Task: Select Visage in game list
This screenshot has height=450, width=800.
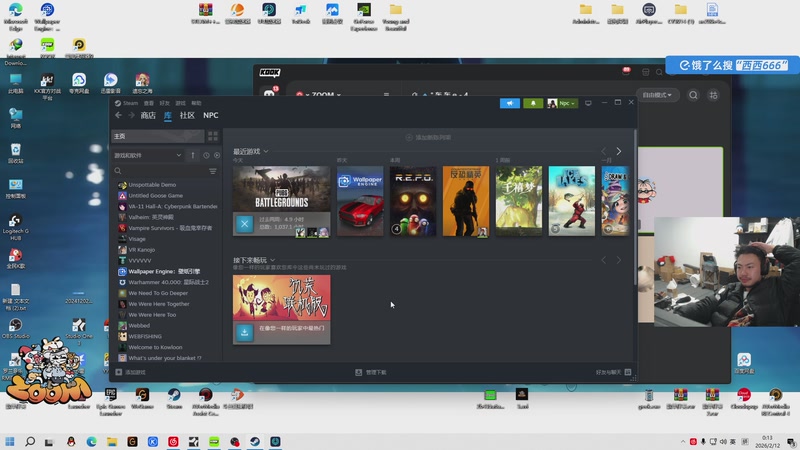Action: [137, 239]
